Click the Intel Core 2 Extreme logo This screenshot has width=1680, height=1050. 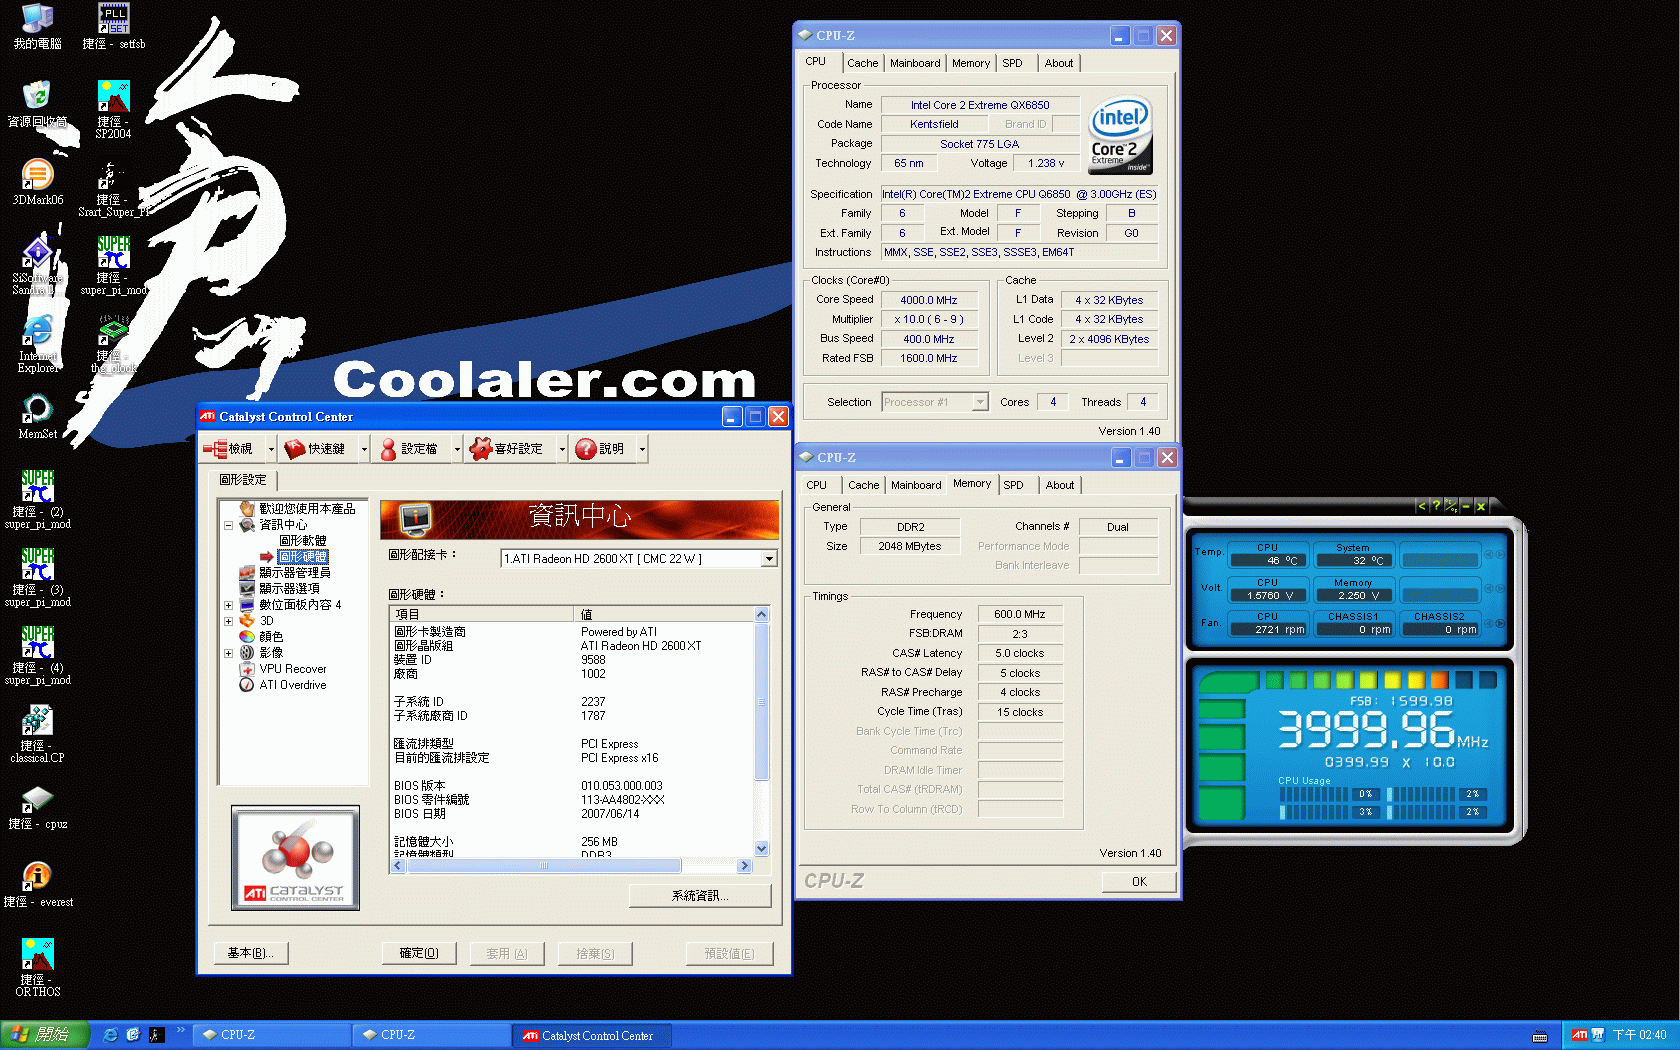pyautogui.click(x=1120, y=135)
